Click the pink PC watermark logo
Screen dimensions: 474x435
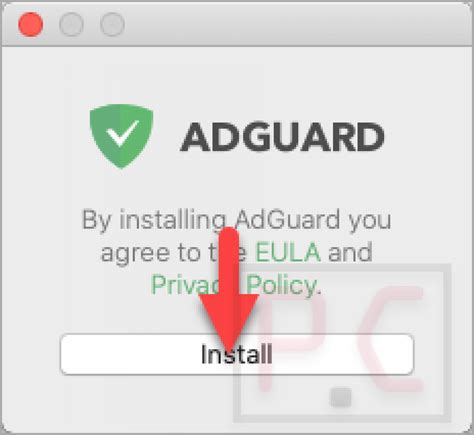tap(342, 342)
